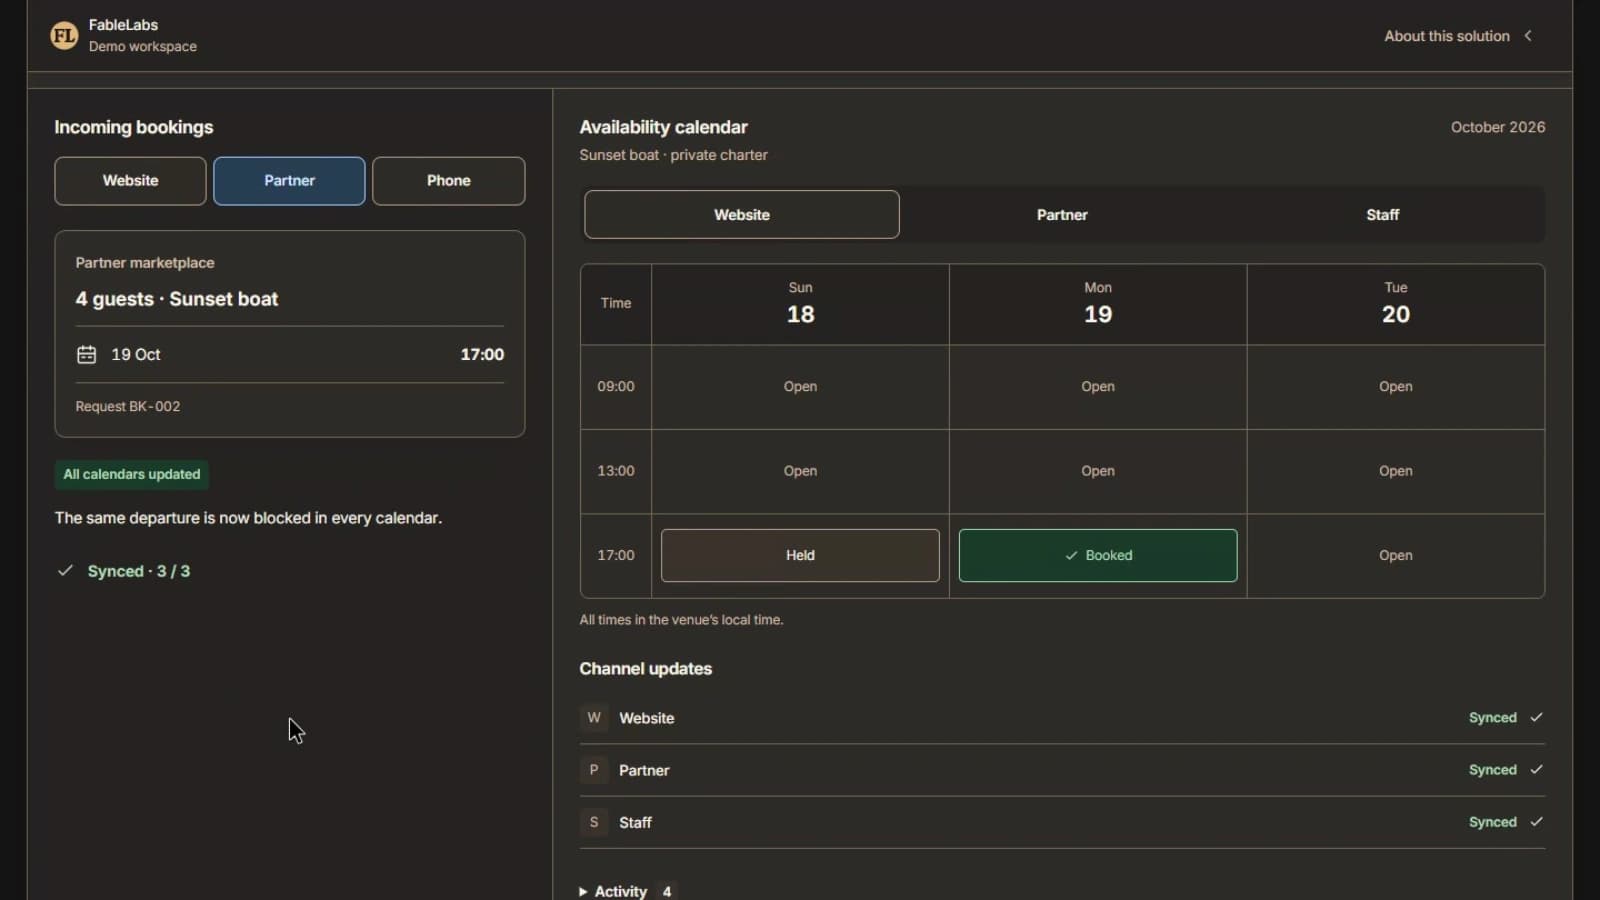Click the S Staff channel badge
Image resolution: width=1600 pixels, height=900 pixels.
point(594,822)
